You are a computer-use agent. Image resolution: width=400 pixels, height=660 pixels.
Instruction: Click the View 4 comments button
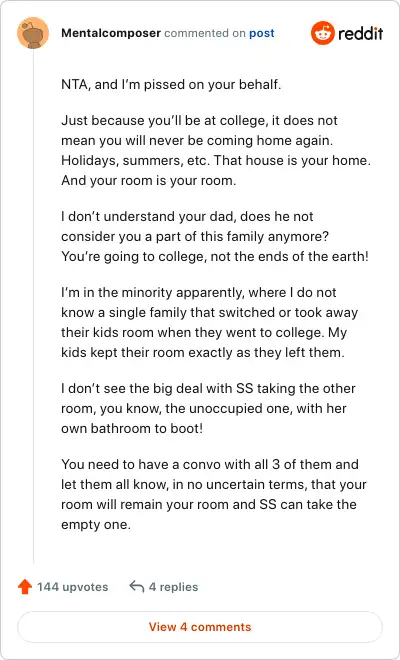200,627
